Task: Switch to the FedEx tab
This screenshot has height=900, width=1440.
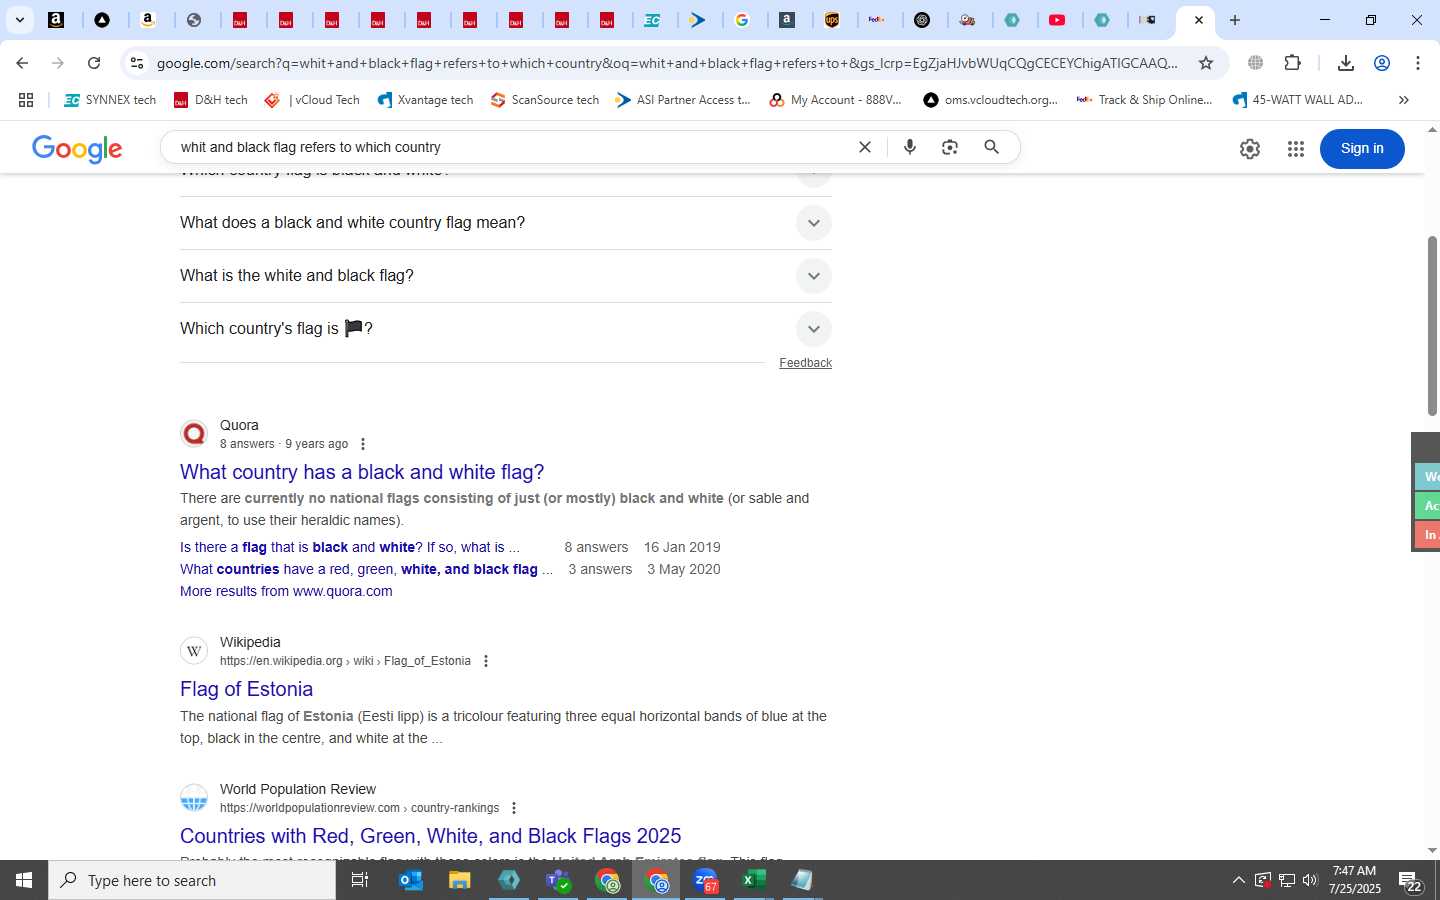Action: (x=877, y=20)
